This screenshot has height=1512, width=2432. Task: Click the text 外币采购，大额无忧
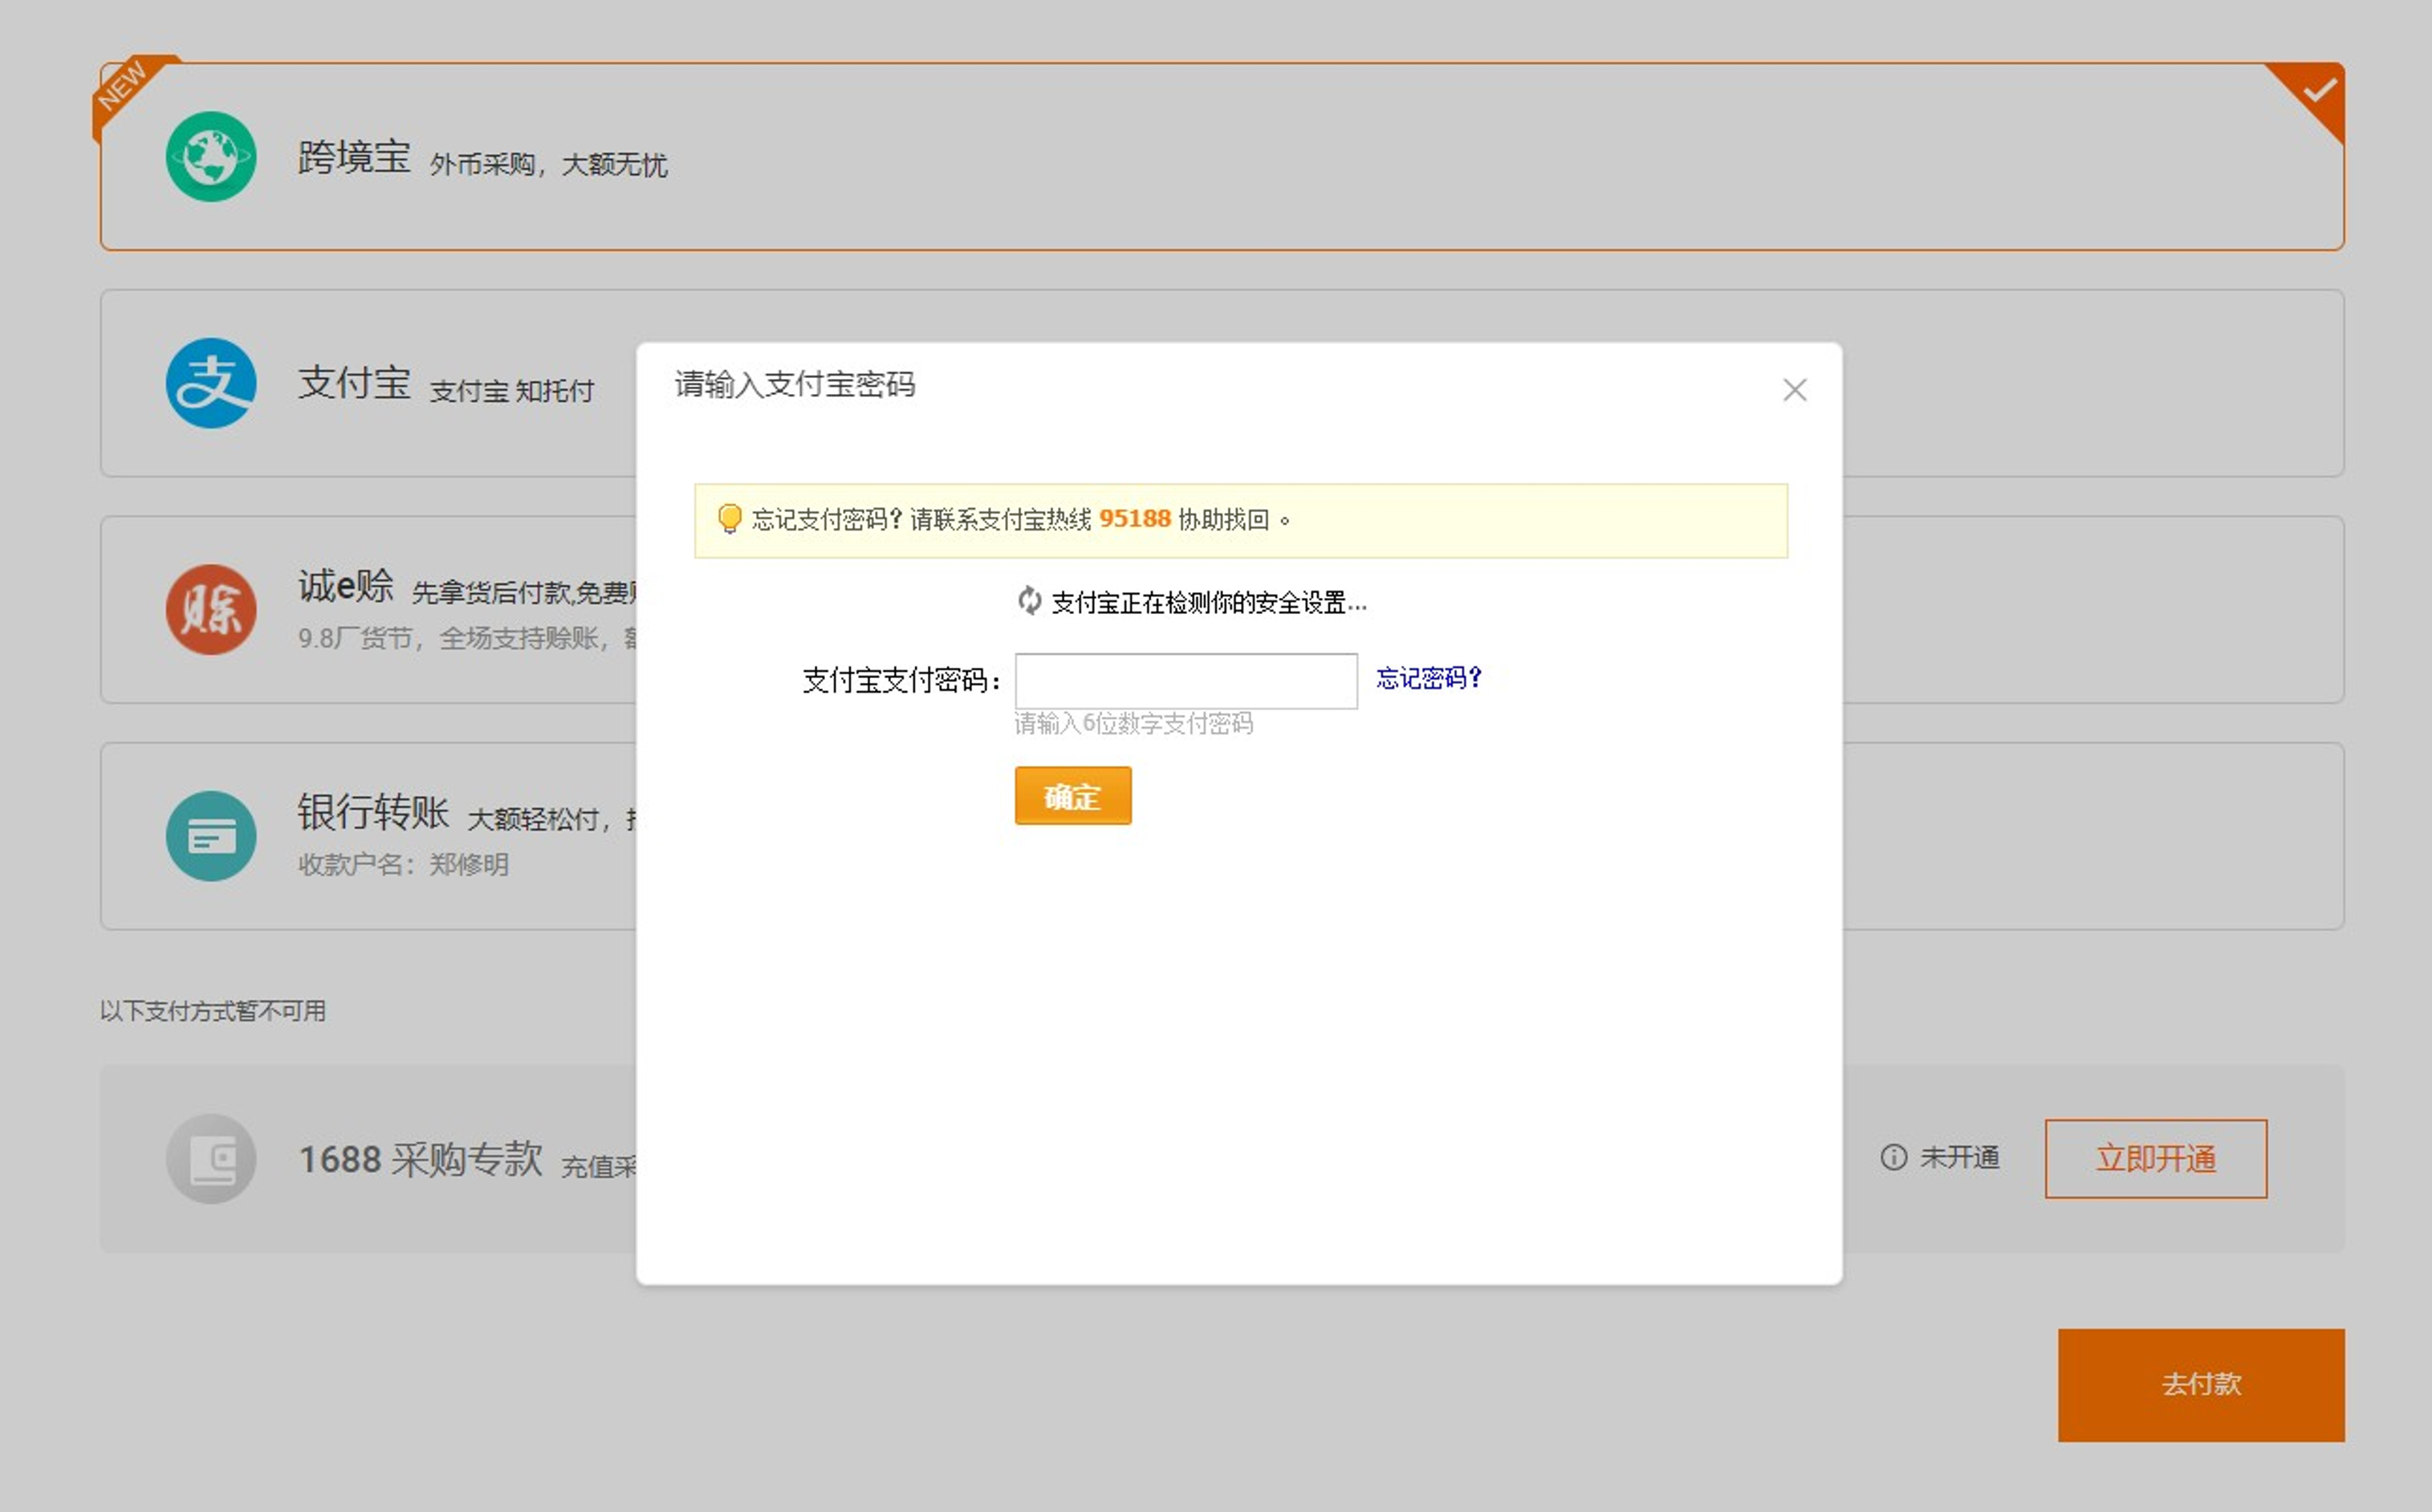549,165
